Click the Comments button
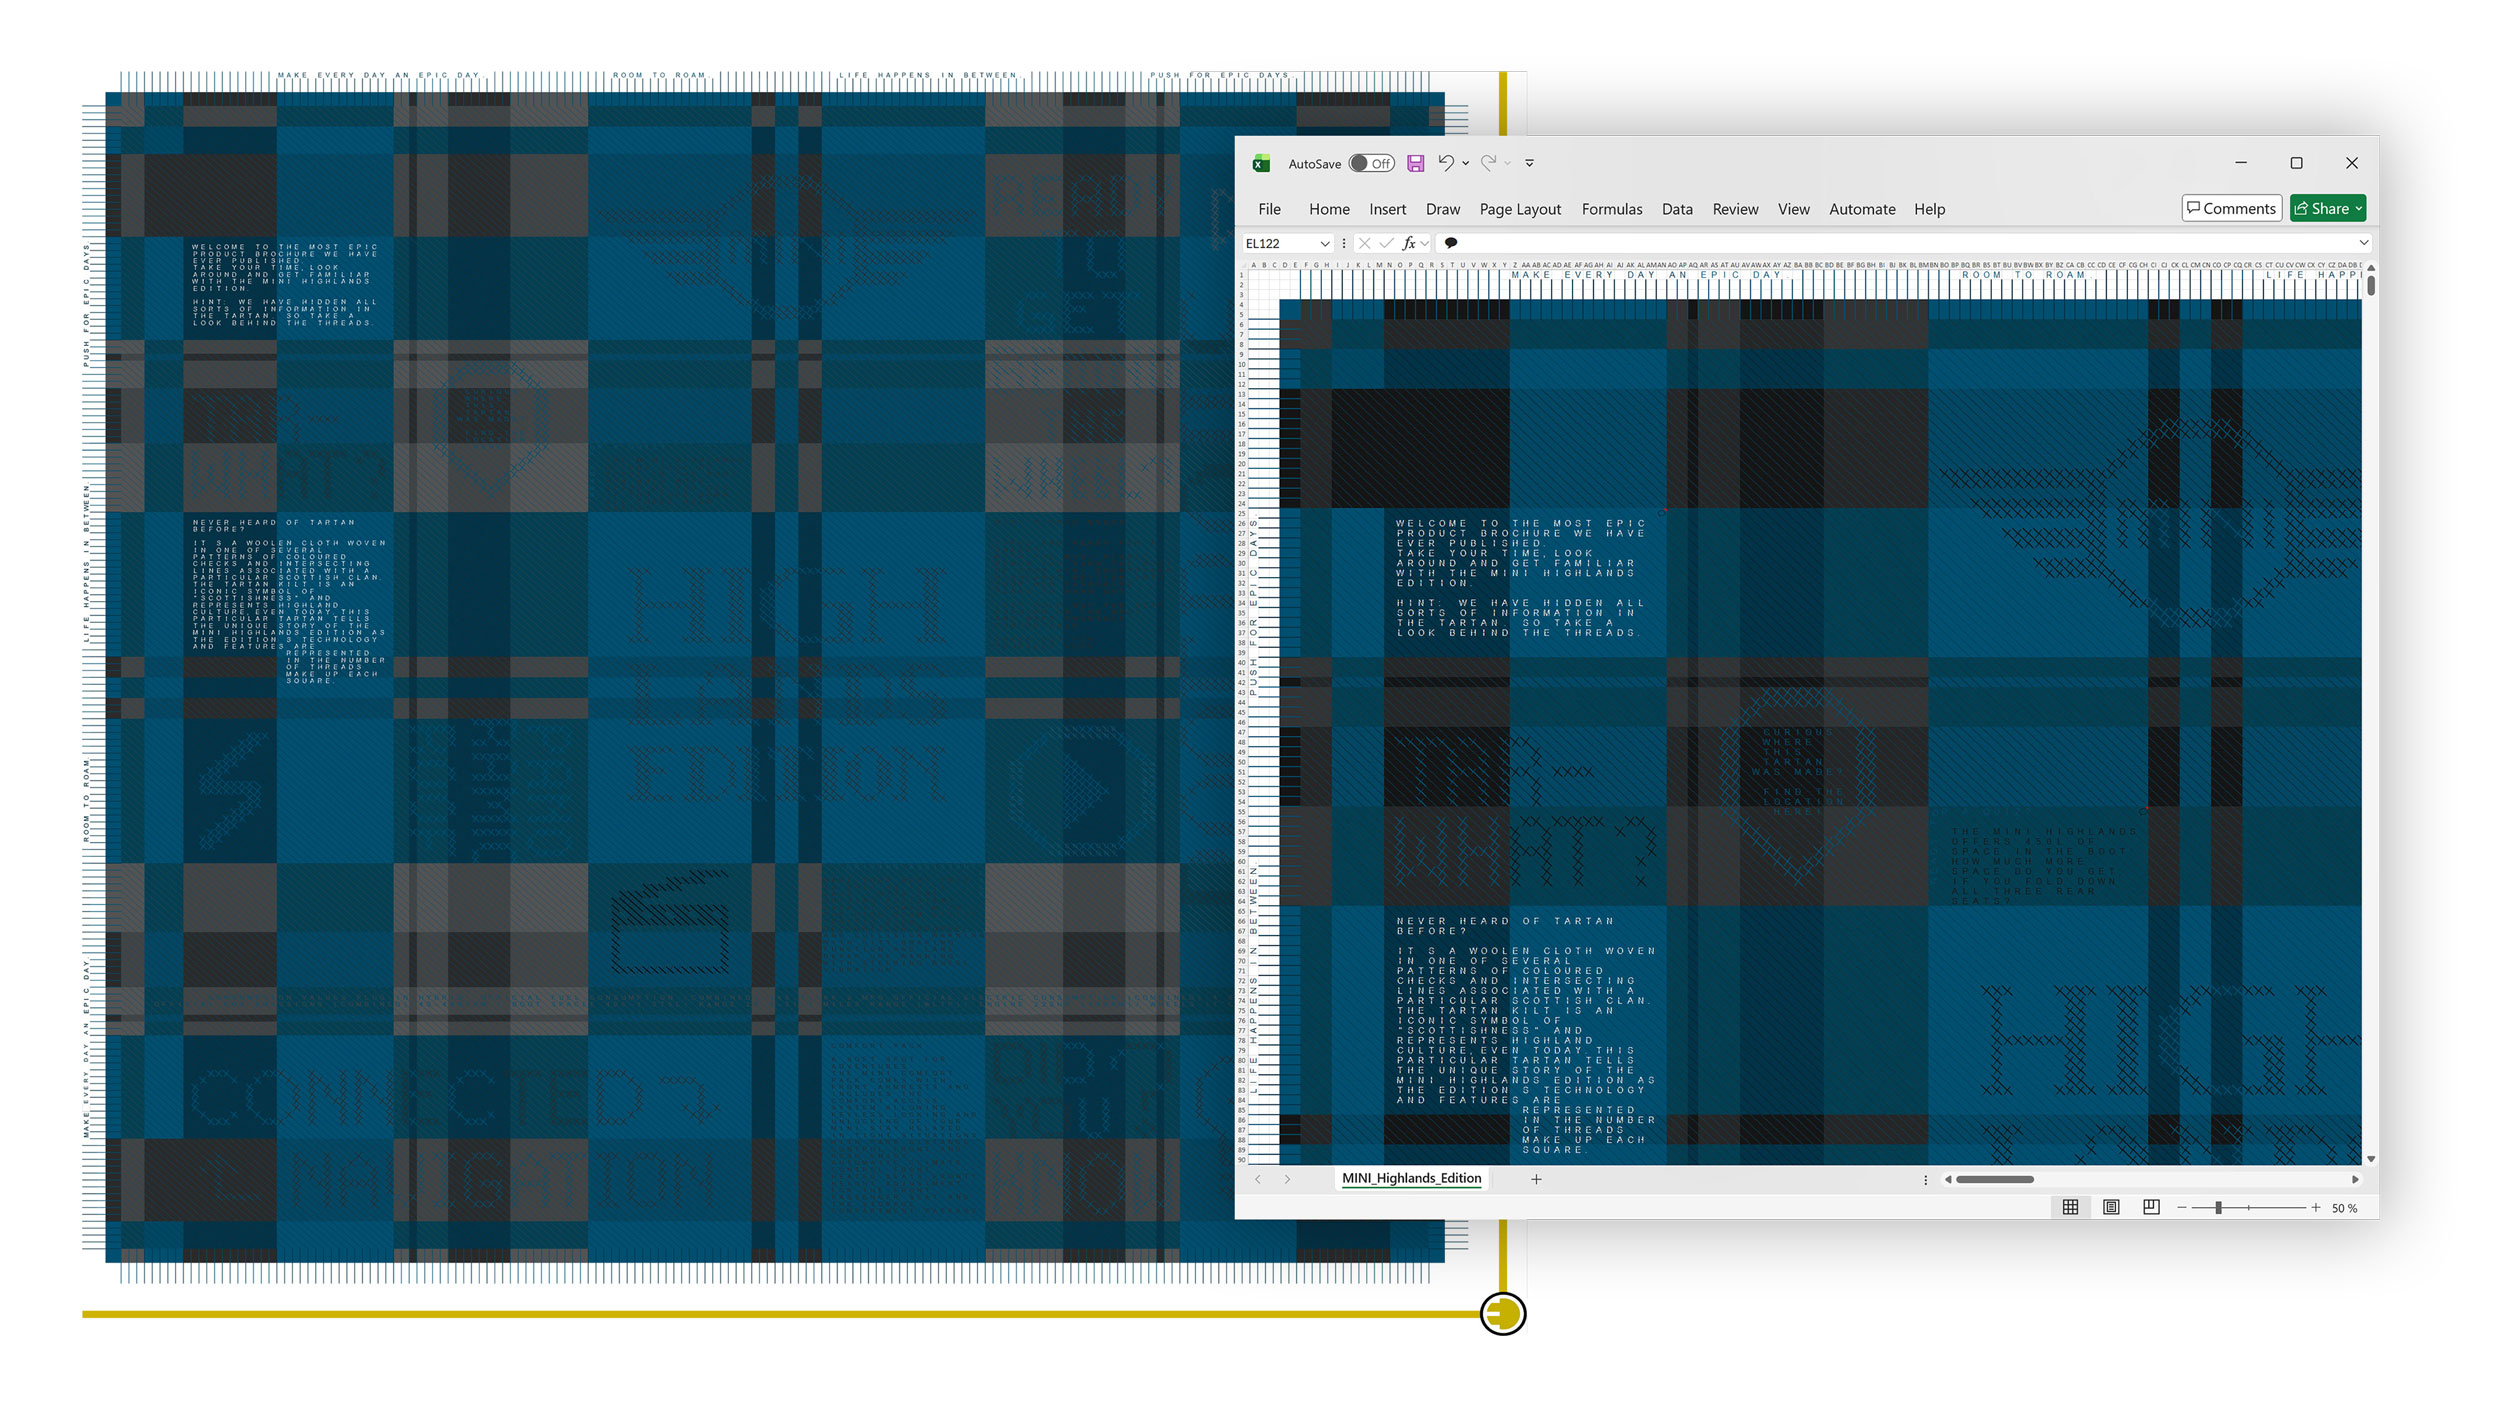 coord(2231,208)
